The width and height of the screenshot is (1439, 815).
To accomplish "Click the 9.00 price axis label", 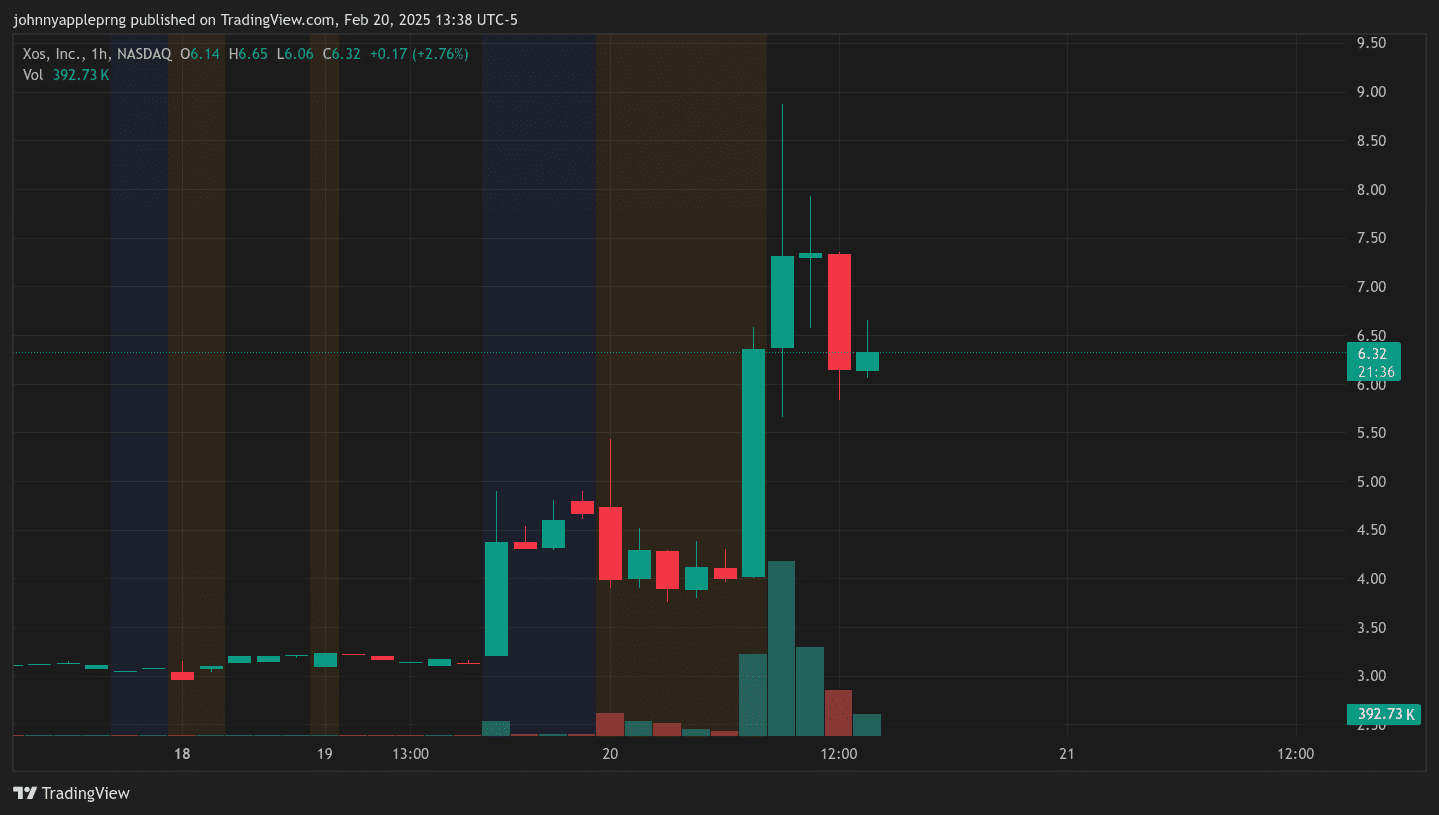I will 1371,92.
